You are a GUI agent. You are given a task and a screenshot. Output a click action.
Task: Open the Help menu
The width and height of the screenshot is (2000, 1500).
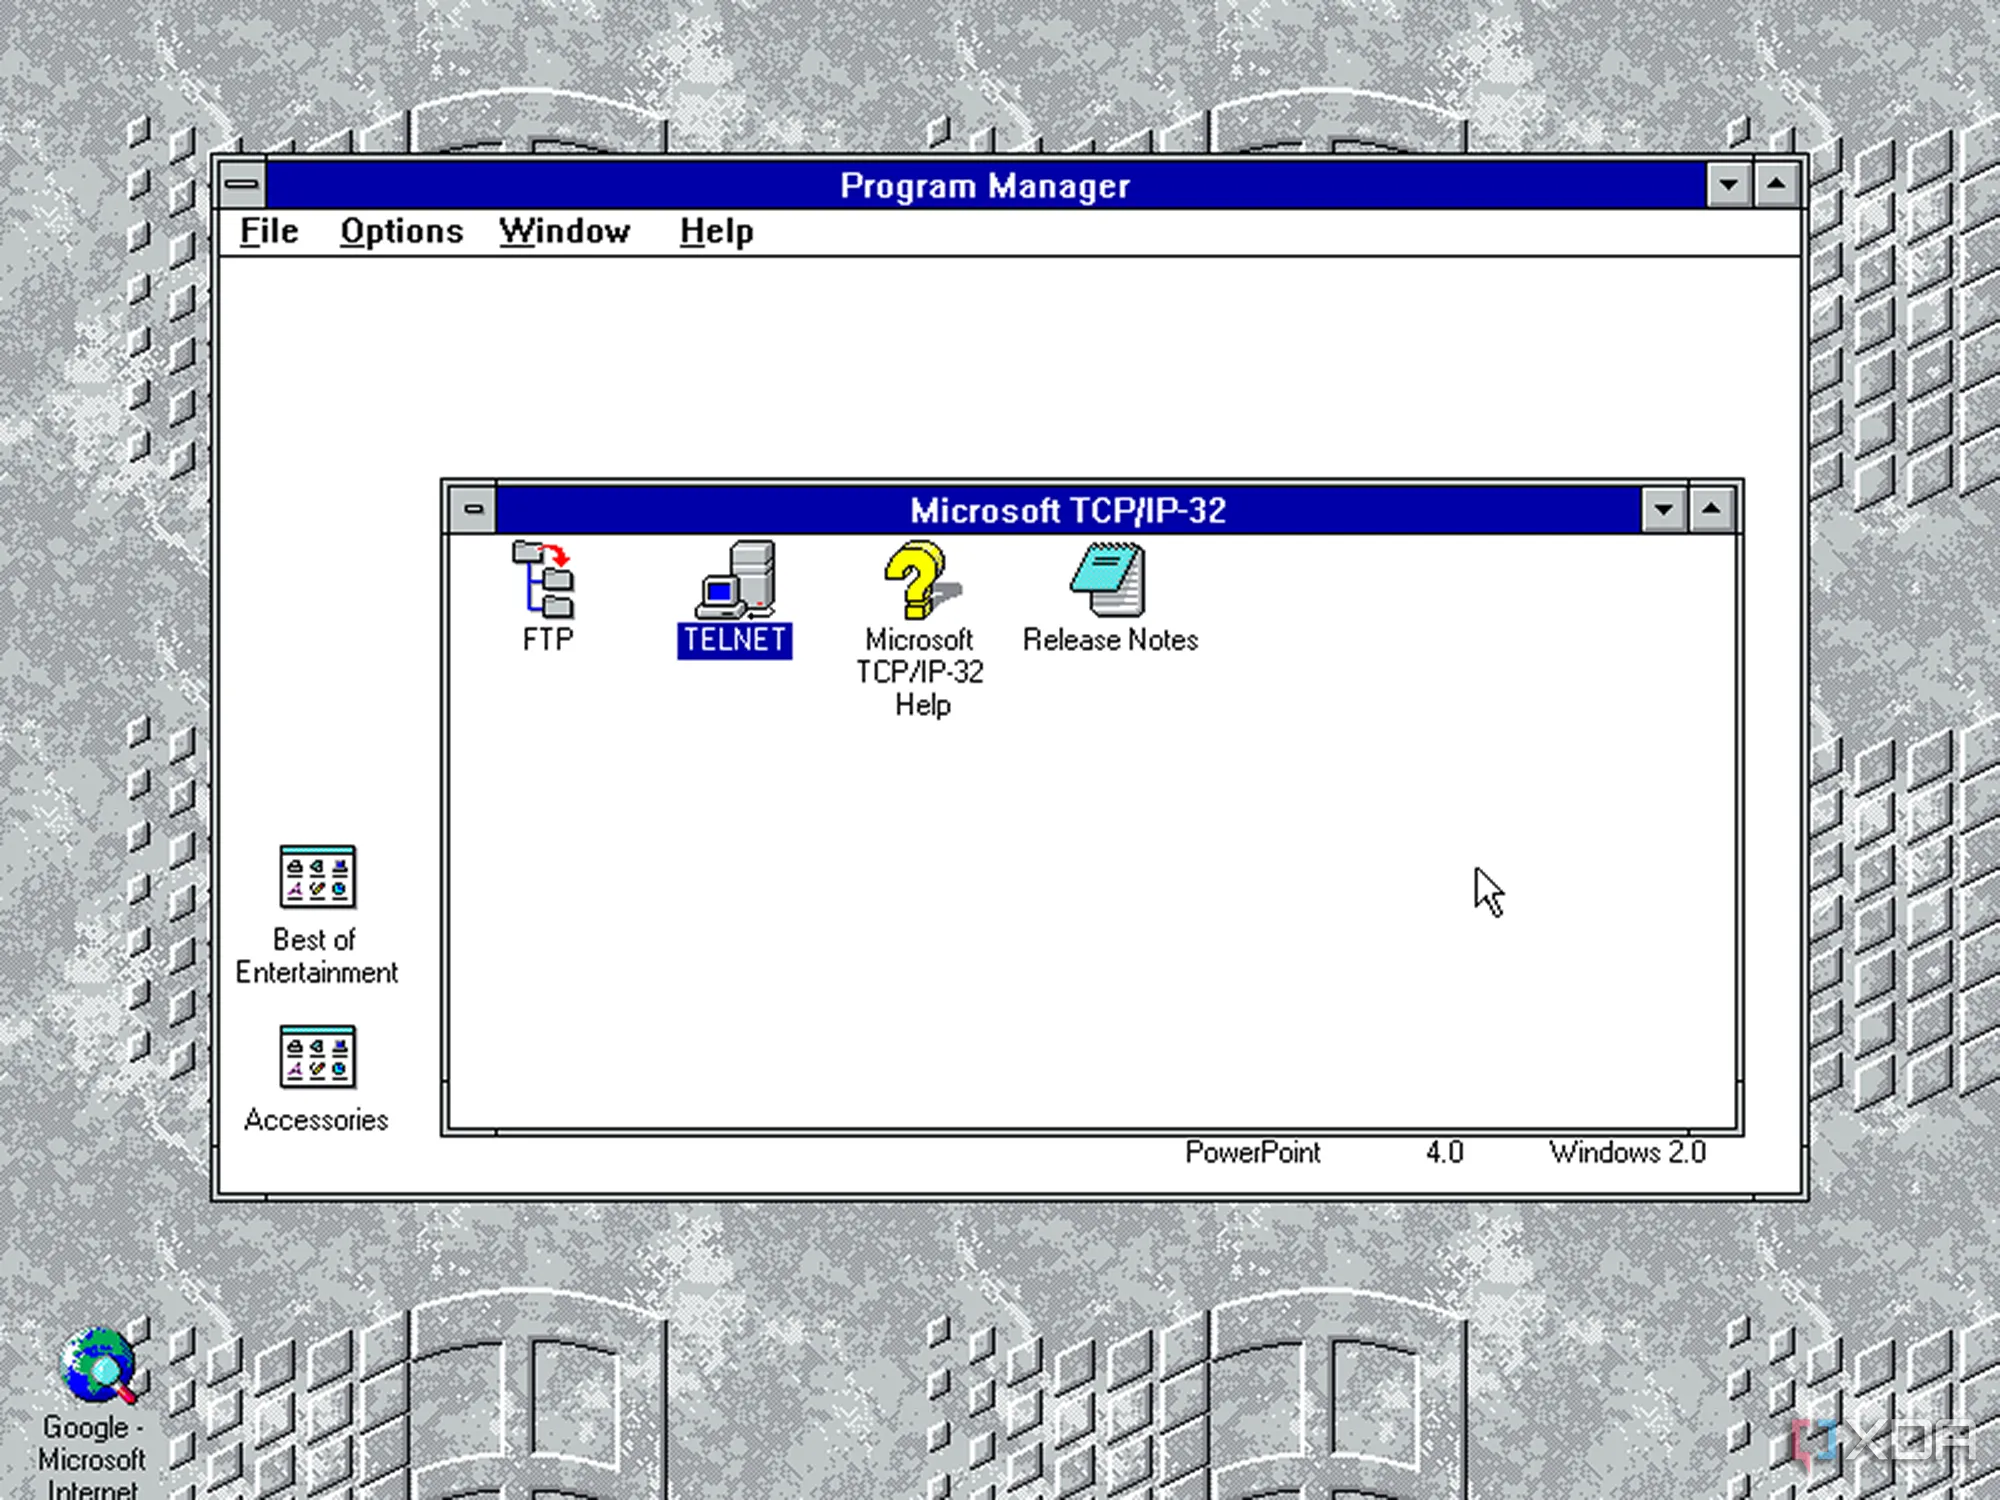click(716, 232)
